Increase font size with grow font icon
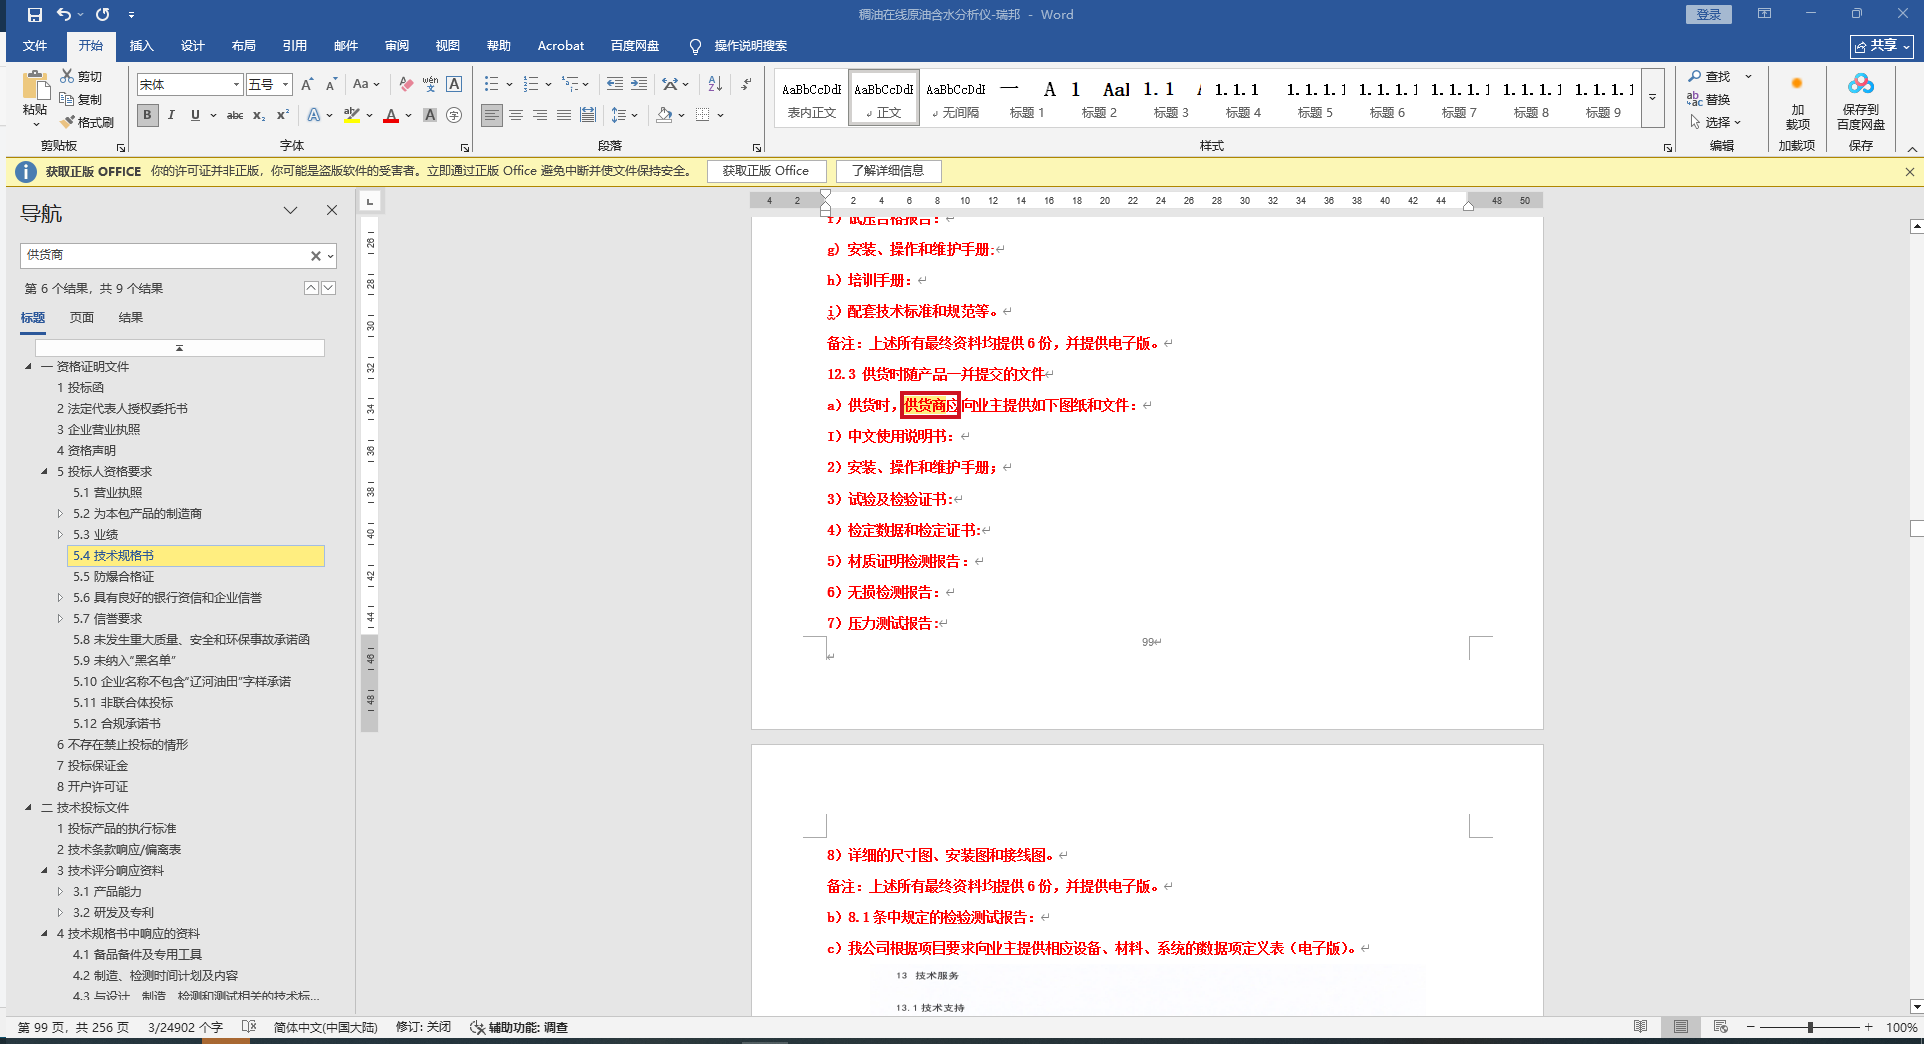Viewport: 1924px width, 1044px height. click(x=307, y=85)
